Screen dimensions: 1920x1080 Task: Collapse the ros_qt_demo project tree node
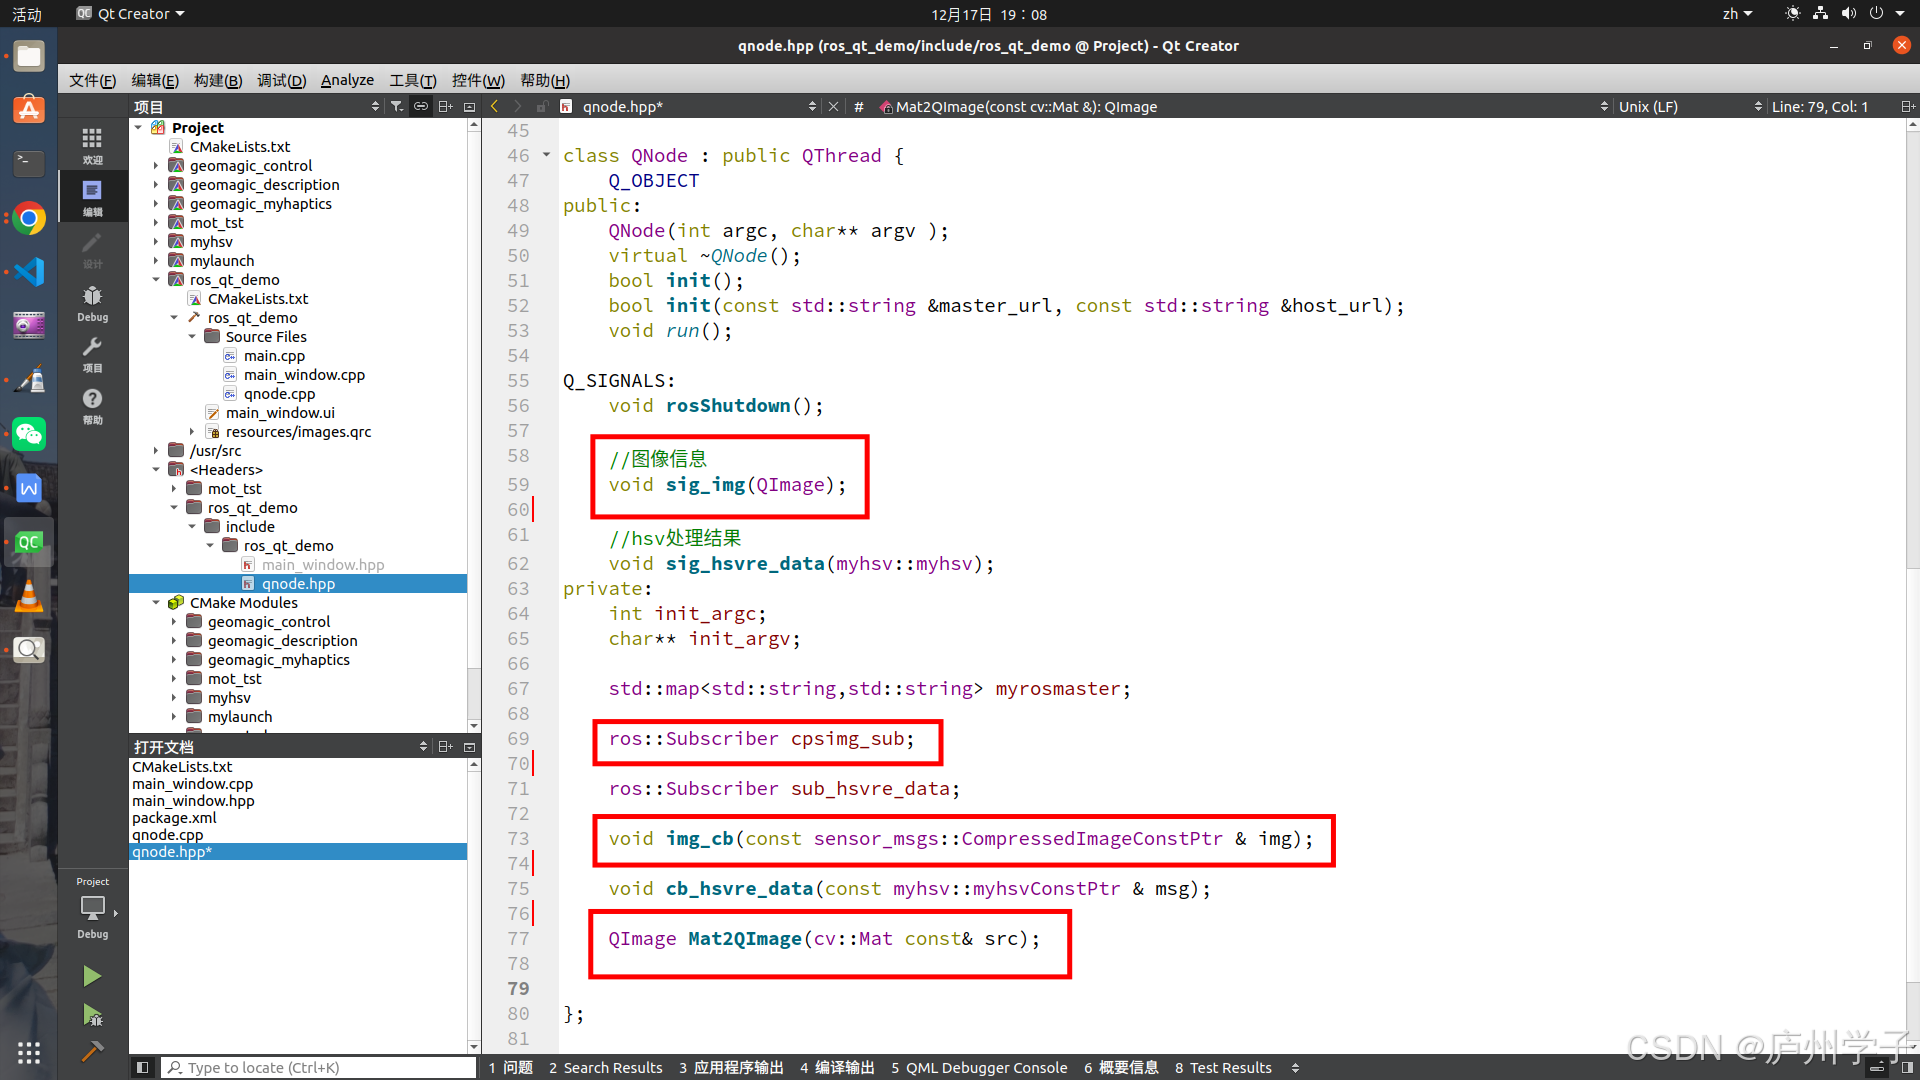pos(156,280)
